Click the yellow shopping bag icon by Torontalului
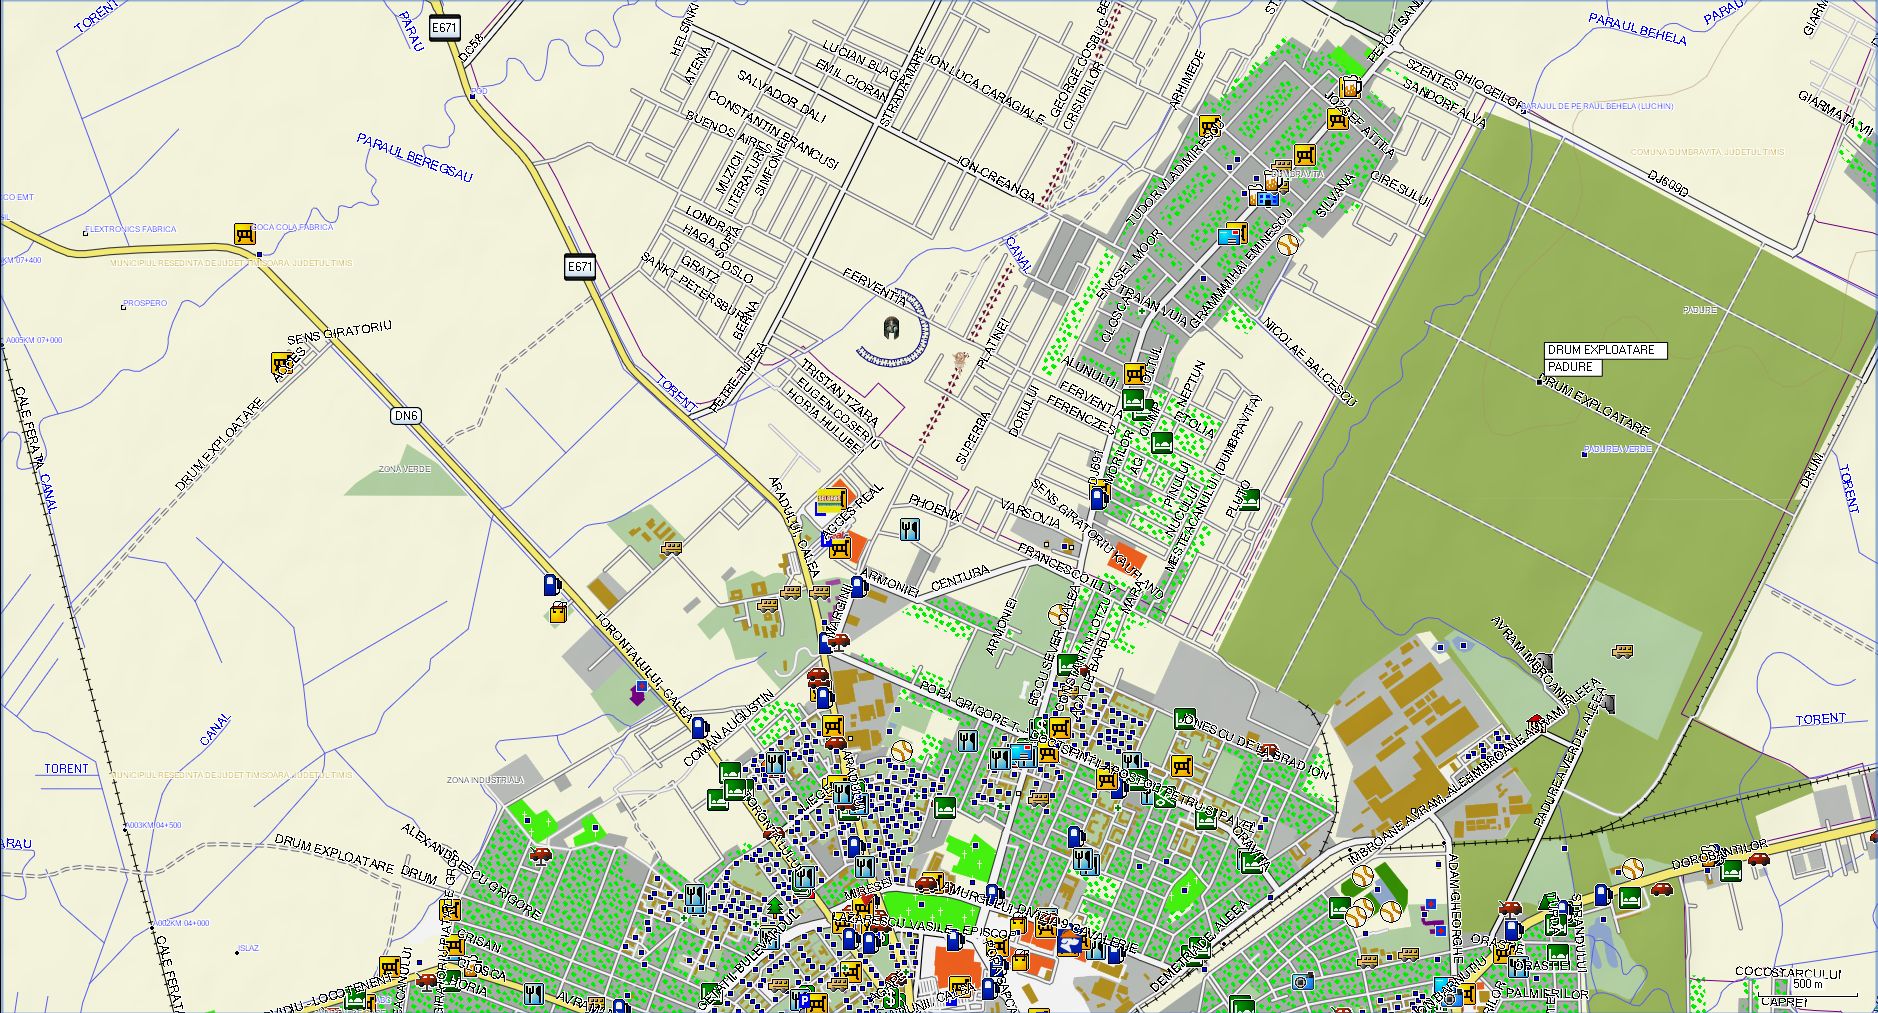The height and width of the screenshot is (1013, 1878). [x=557, y=612]
